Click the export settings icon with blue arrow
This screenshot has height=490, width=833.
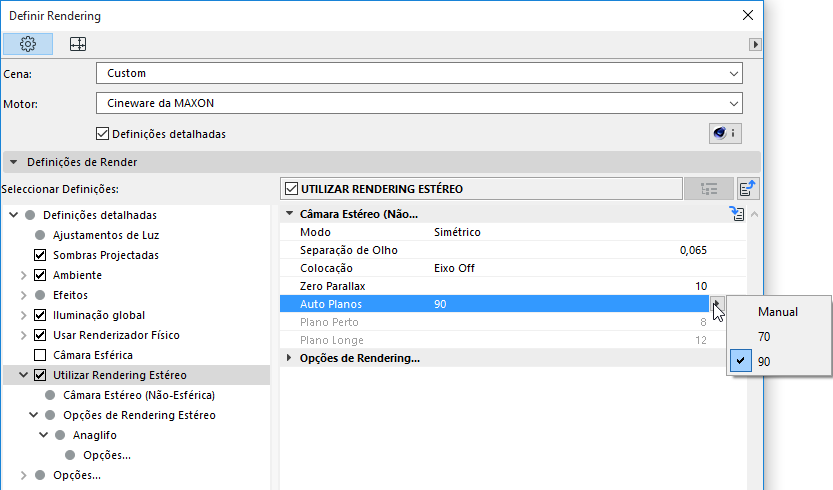pos(747,189)
